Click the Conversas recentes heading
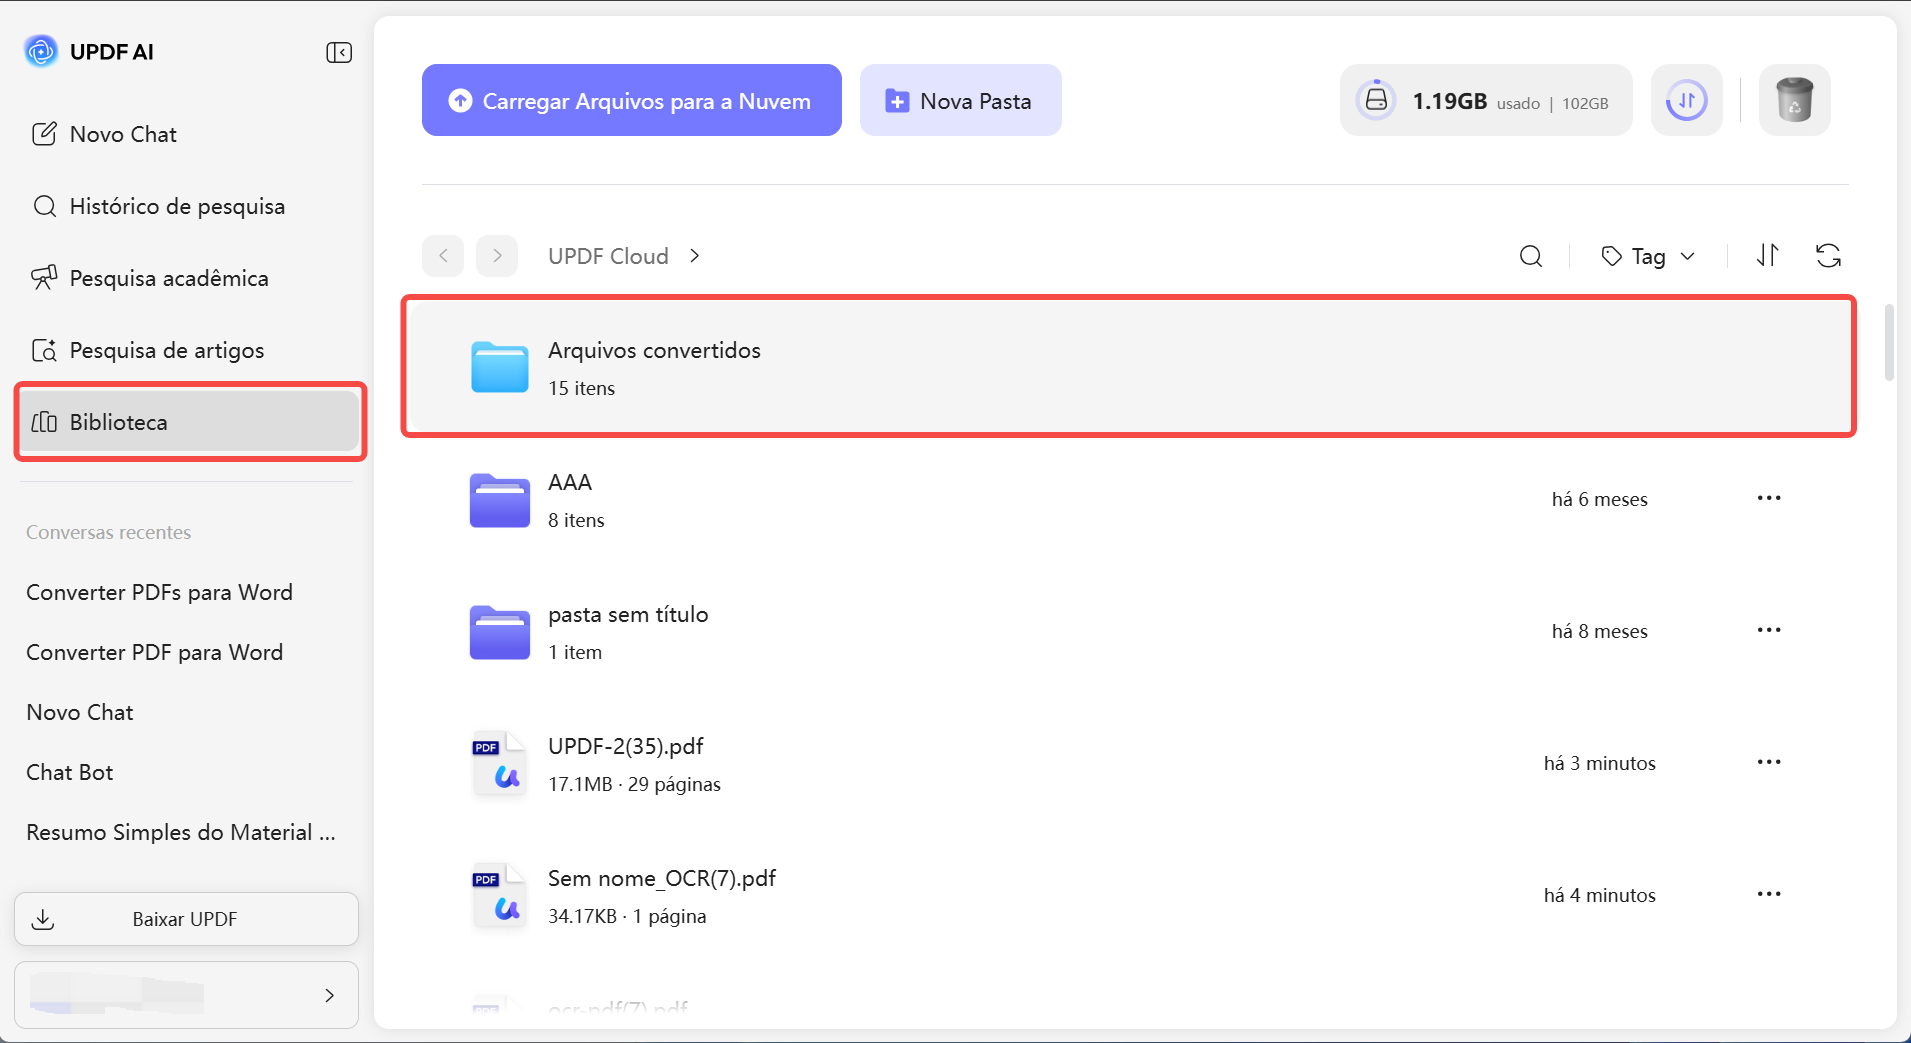The width and height of the screenshot is (1911, 1043). [108, 532]
